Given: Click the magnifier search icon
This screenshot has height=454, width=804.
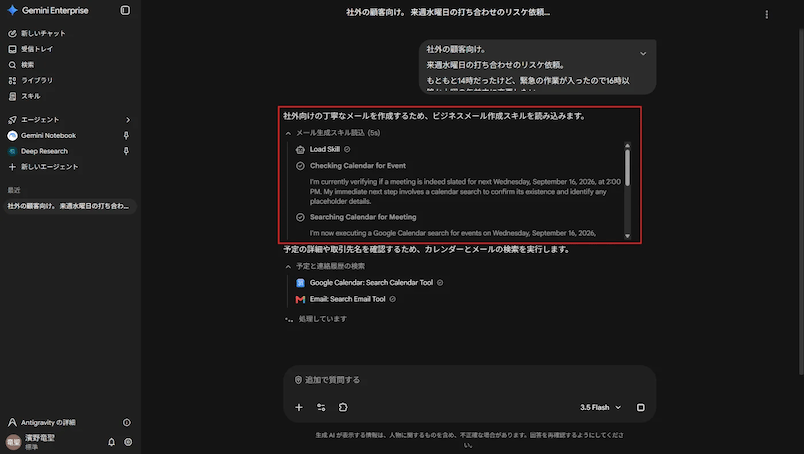Looking at the screenshot, I should [12, 65].
